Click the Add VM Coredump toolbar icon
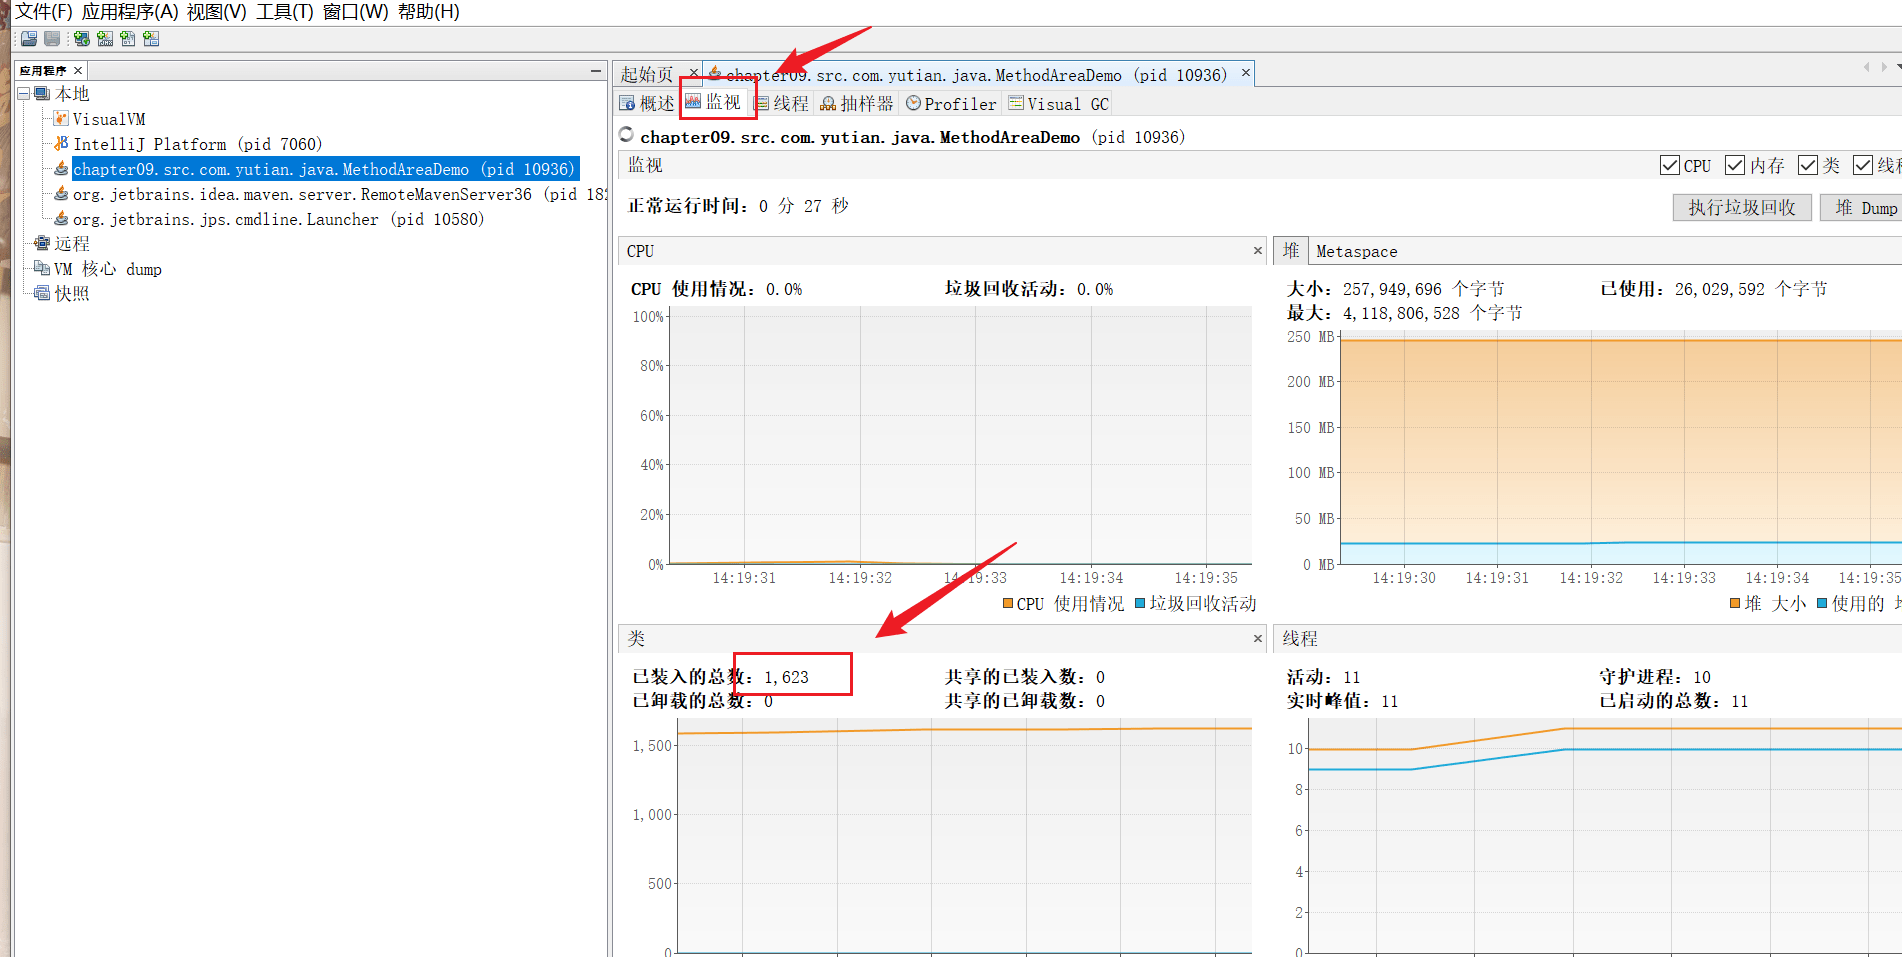 pyautogui.click(x=128, y=39)
